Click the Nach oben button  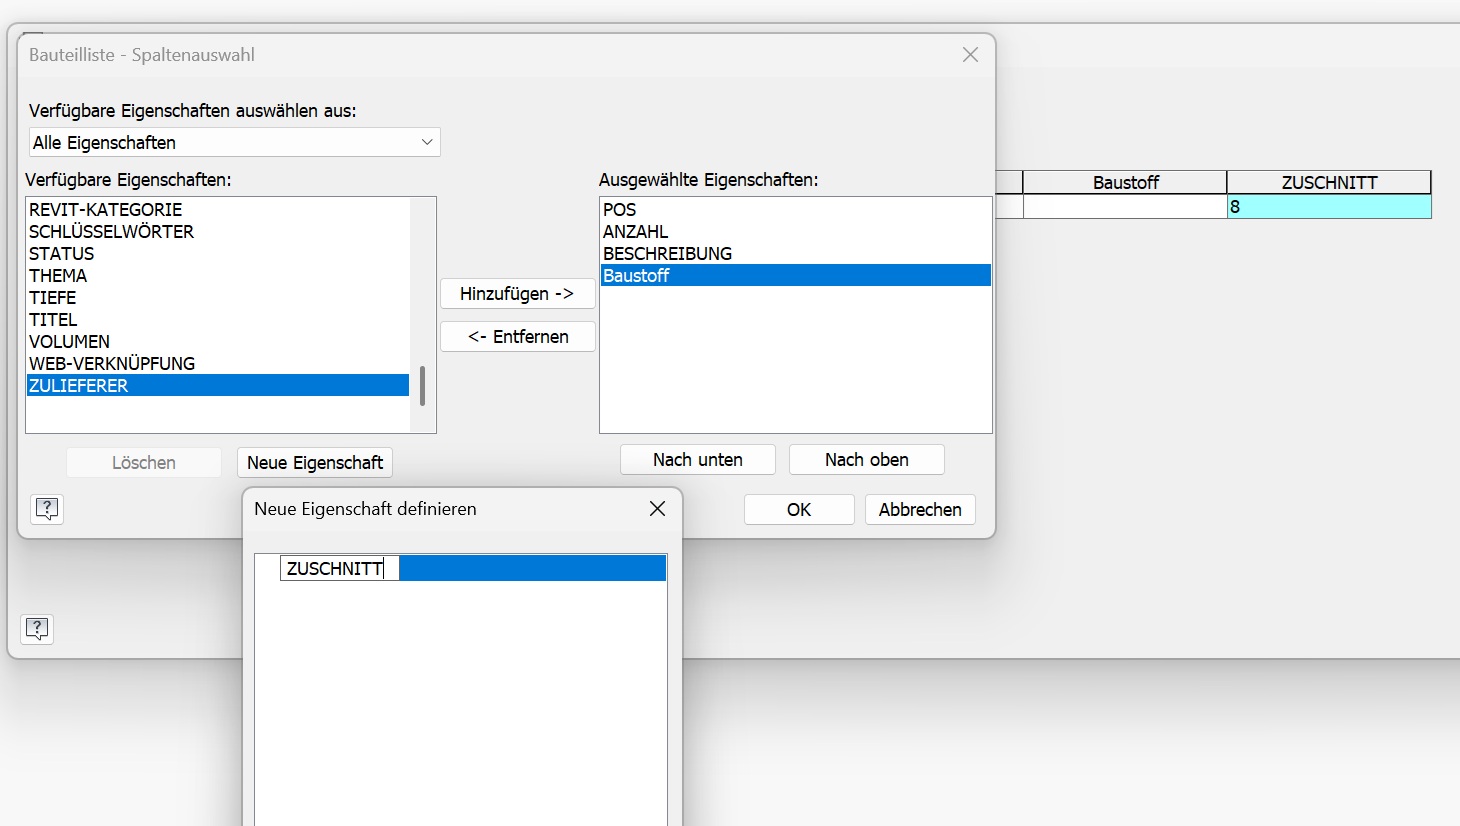pyautogui.click(x=867, y=460)
